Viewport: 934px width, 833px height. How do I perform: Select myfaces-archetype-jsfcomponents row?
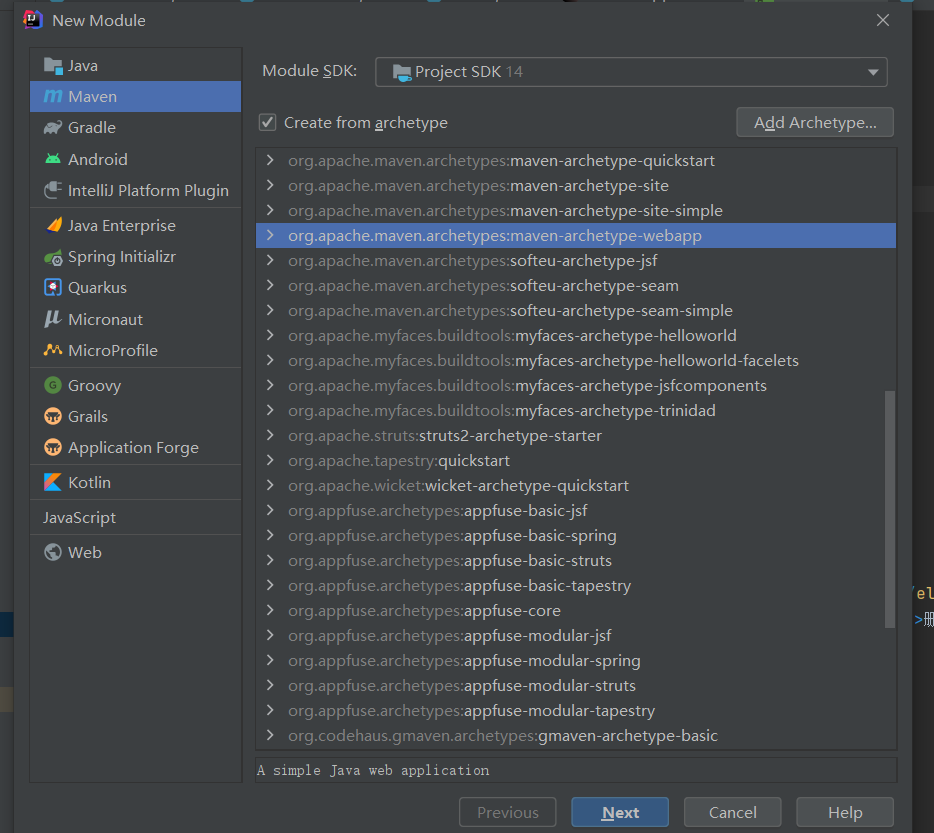[x=575, y=386]
